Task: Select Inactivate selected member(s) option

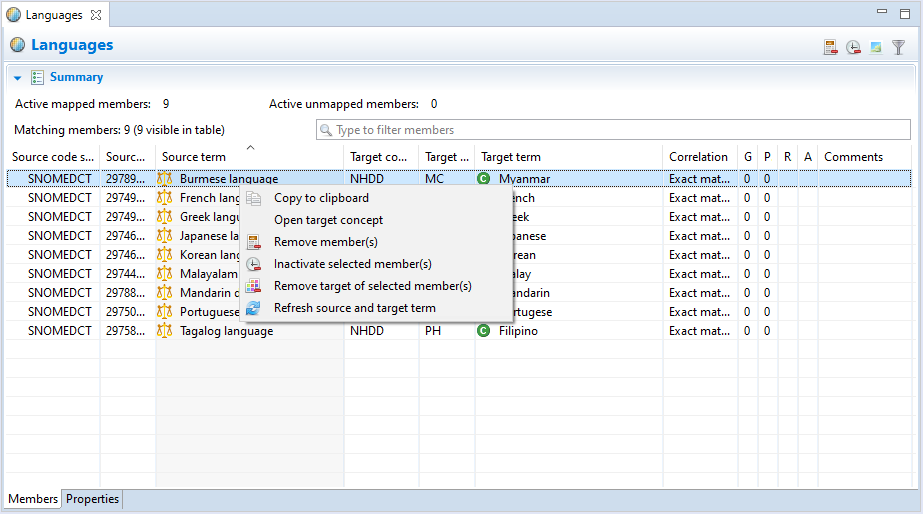Action: (352, 264)
